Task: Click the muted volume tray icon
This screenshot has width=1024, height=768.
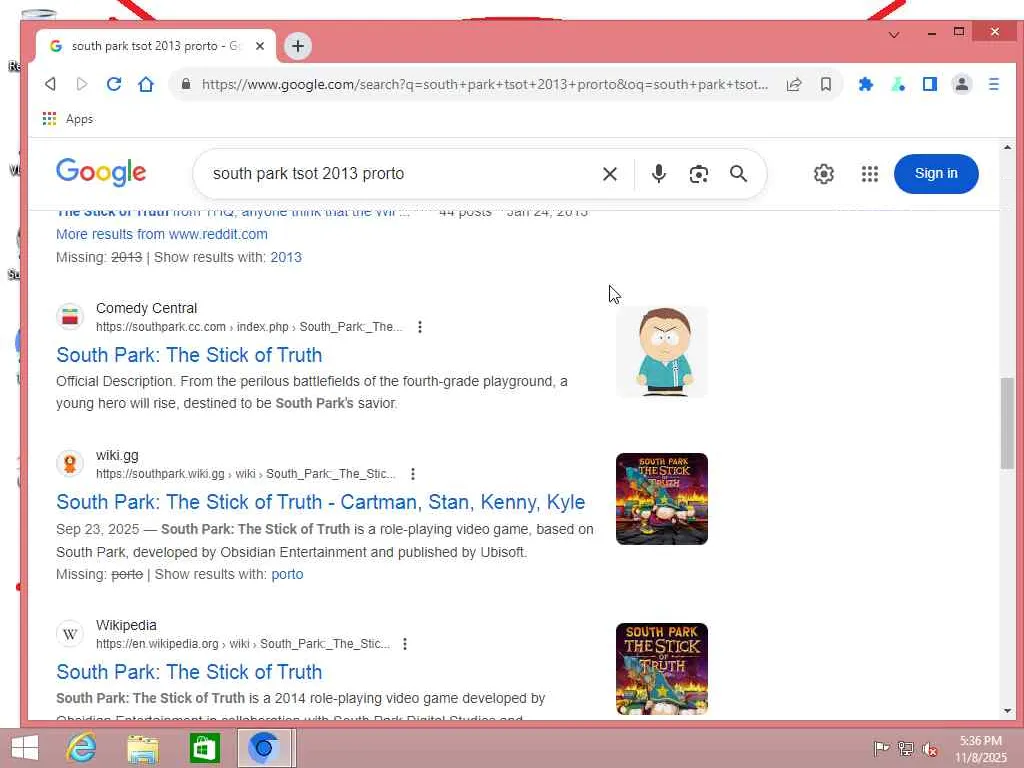Action: tap(930, 749)
